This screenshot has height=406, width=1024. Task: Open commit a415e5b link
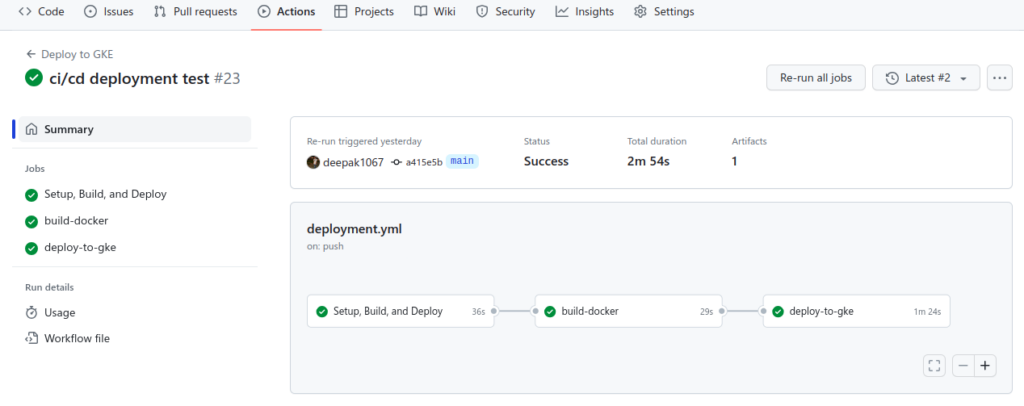pyautogui.click(x=423, y=162)
